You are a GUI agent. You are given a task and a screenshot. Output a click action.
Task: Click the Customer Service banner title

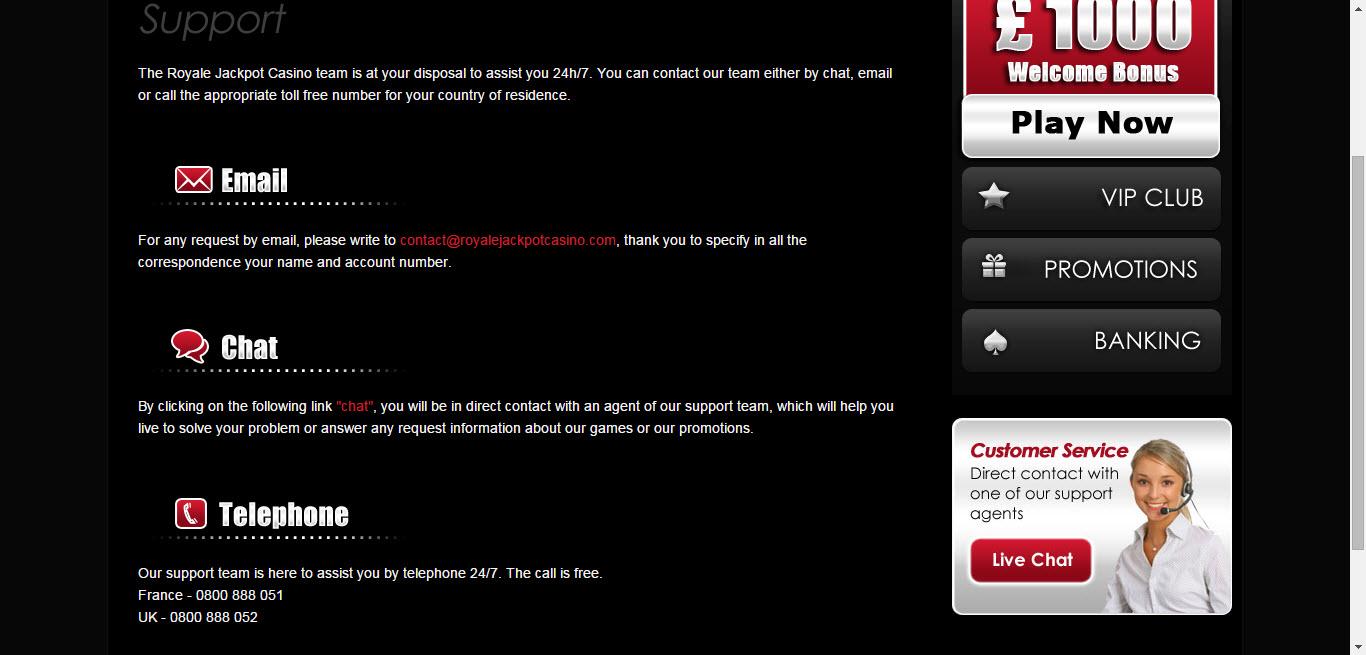1049,450
